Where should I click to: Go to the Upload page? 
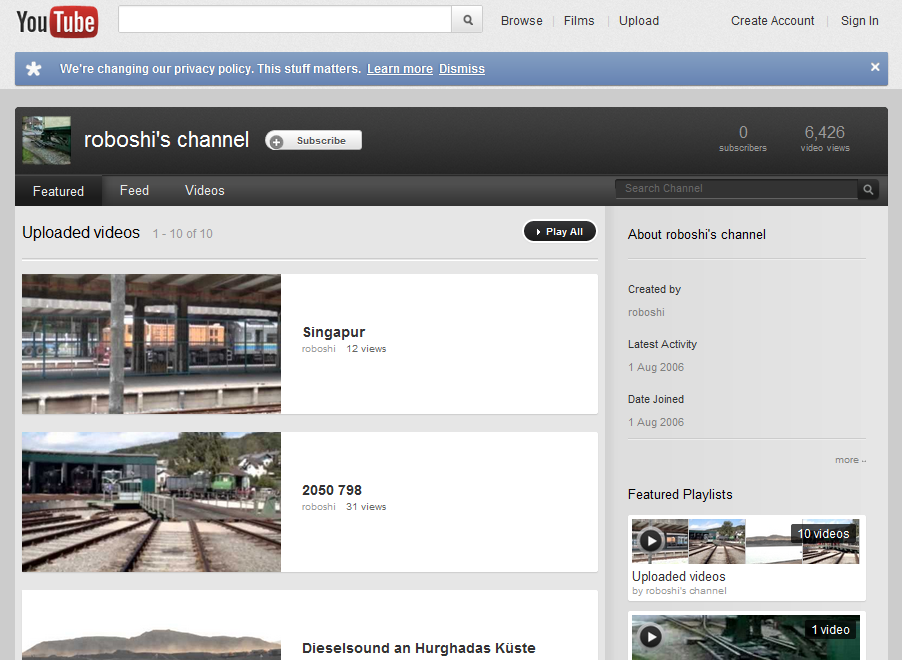pyautogui.click(x=639, y=21)
